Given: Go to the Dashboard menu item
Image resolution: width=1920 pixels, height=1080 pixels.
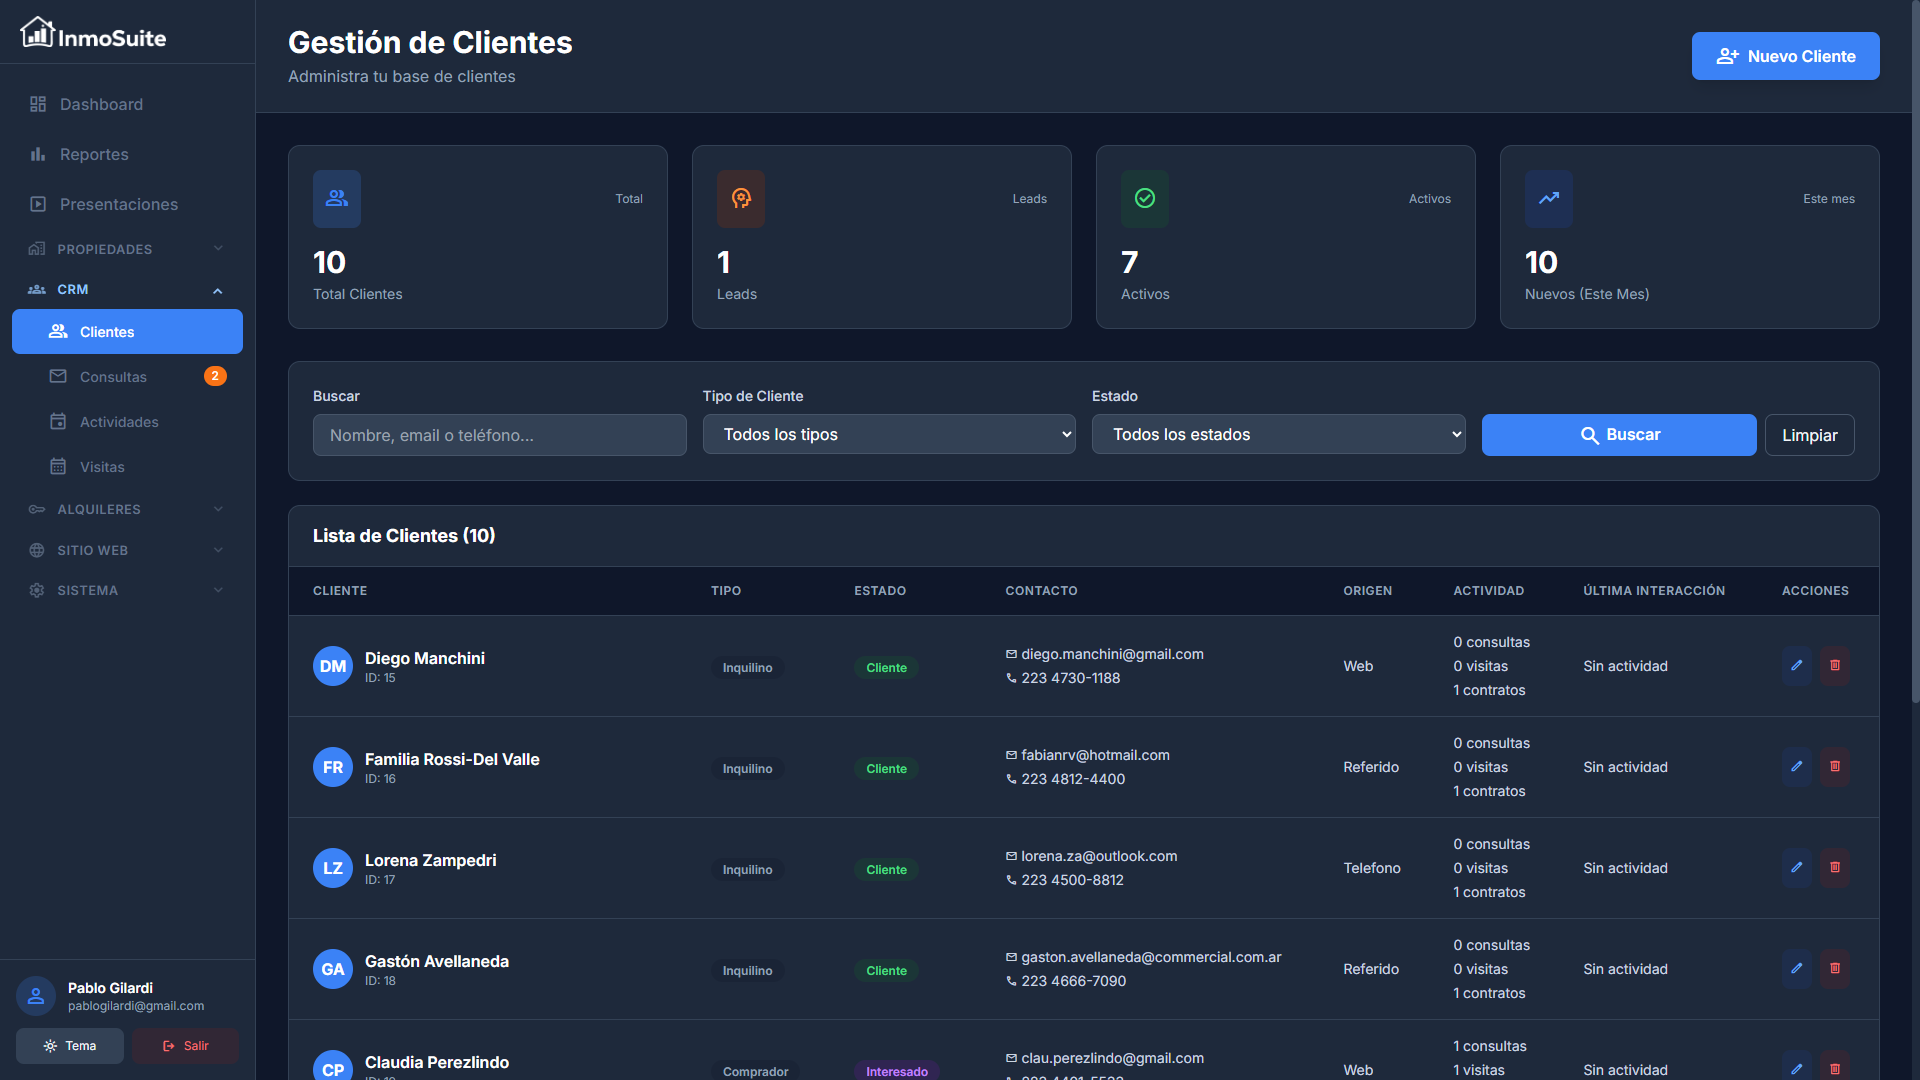Looking at the screenshot, I should pyautogui.click(x=101, y=105).
